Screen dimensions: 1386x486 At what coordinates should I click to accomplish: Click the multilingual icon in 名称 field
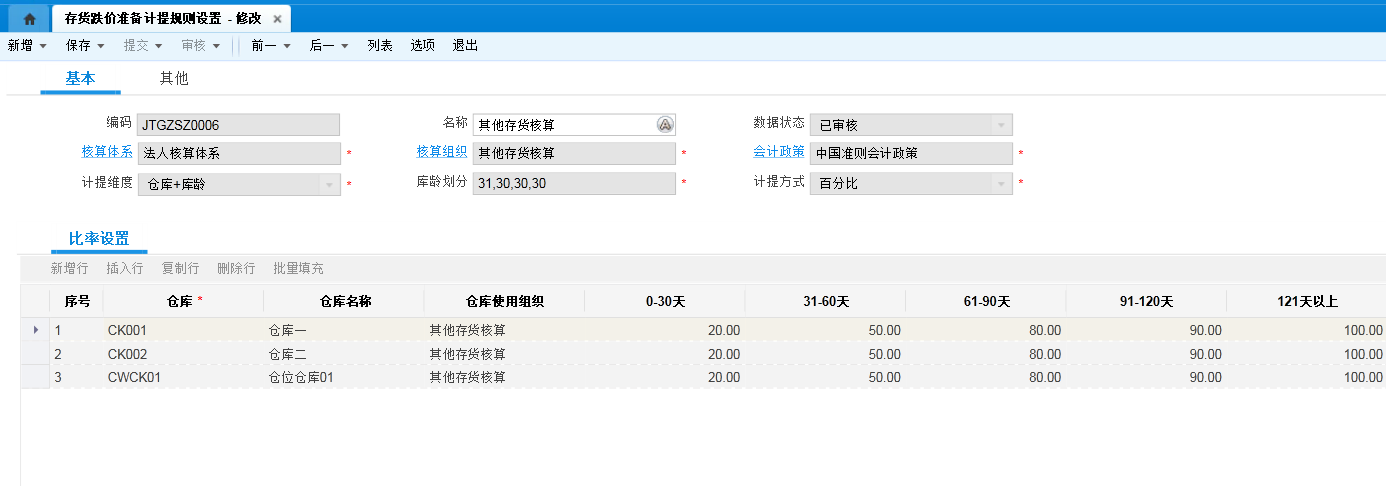pos(665,125)
